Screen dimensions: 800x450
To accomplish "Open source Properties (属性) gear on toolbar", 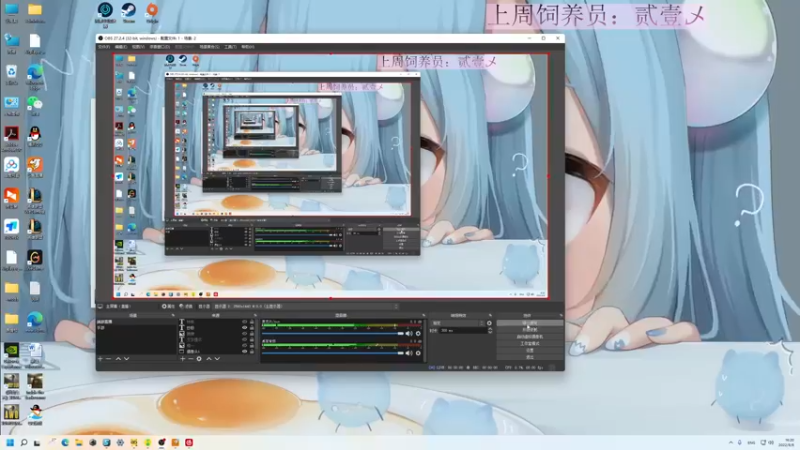I will coord(168,306).
